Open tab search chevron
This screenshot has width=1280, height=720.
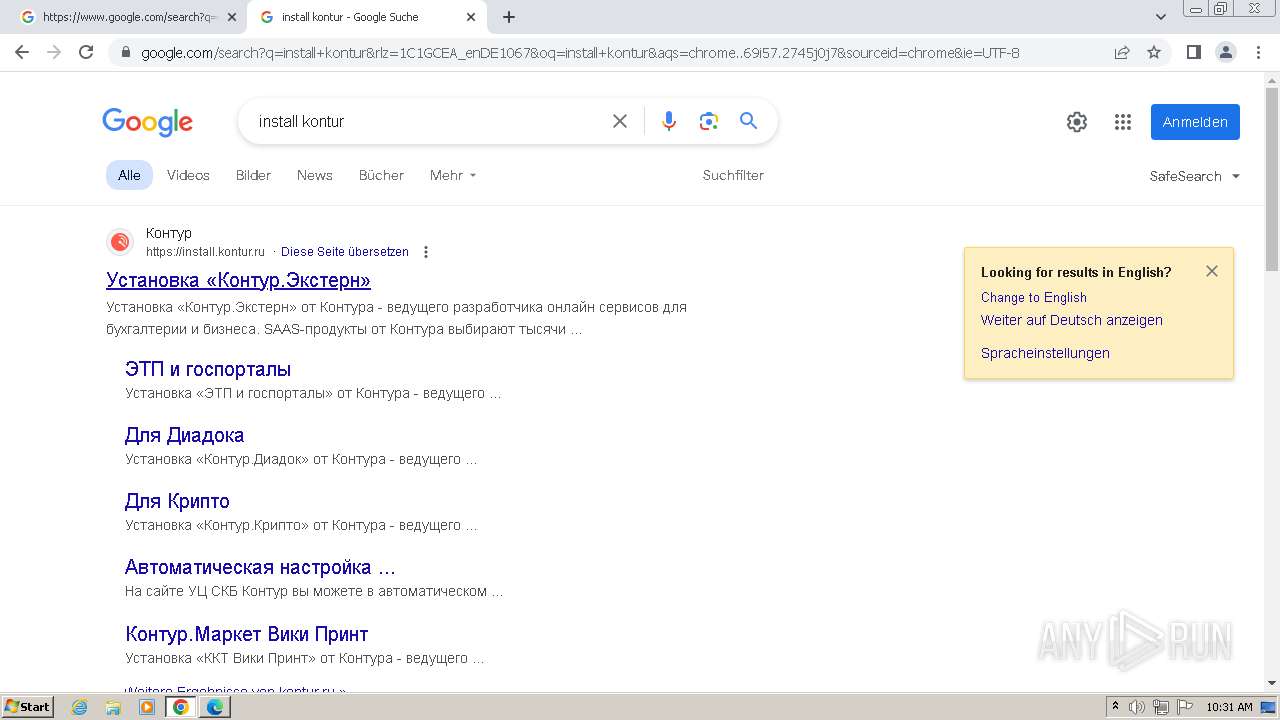pos(1161,17)
